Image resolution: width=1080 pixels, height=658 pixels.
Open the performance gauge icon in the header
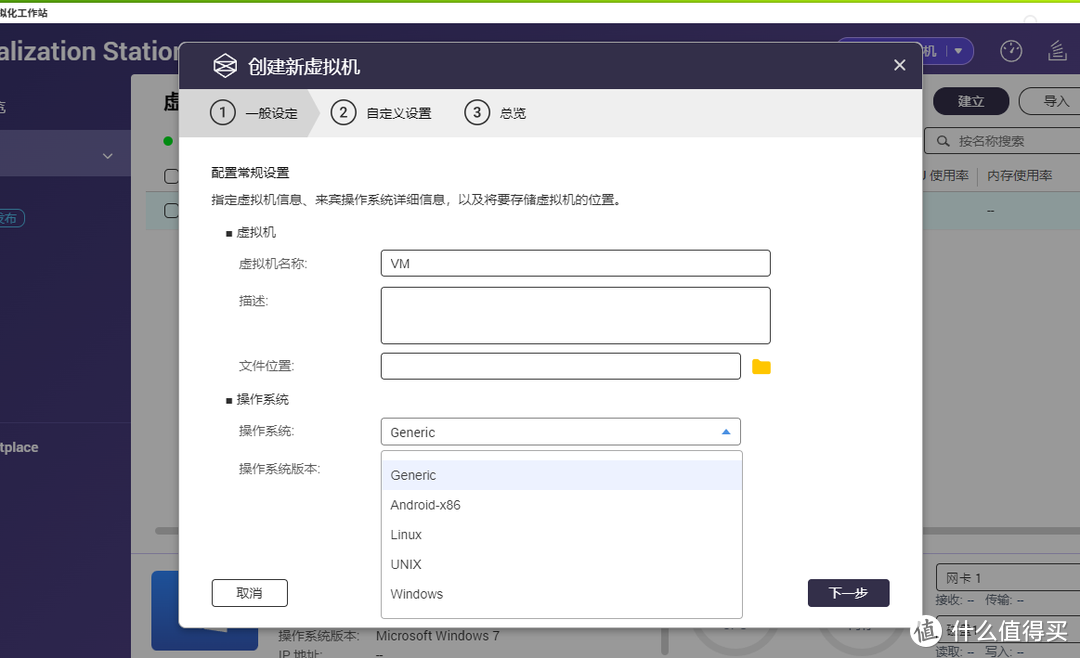pyautogui.click(x=1011, y=50)
